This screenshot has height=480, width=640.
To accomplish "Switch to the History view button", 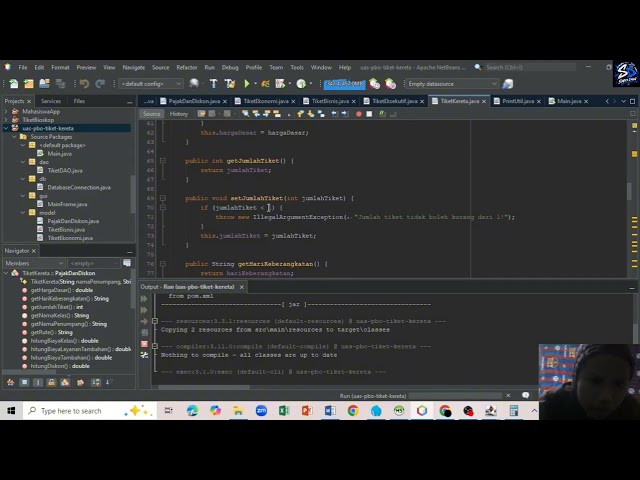I will point(179,114).
